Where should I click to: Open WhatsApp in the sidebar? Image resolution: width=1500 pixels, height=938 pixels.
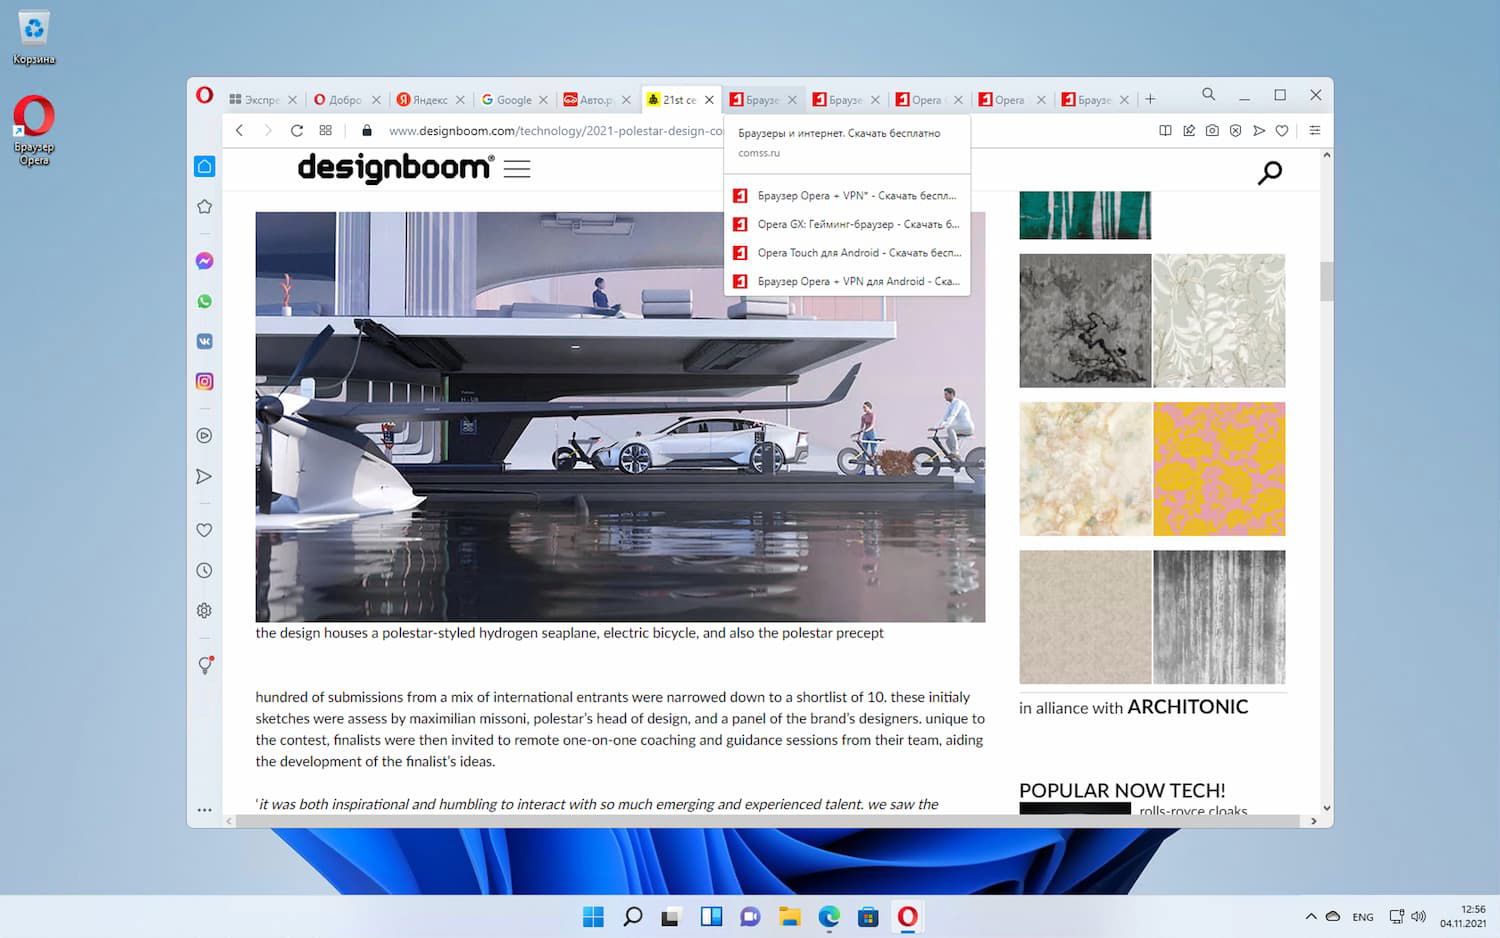204,301
